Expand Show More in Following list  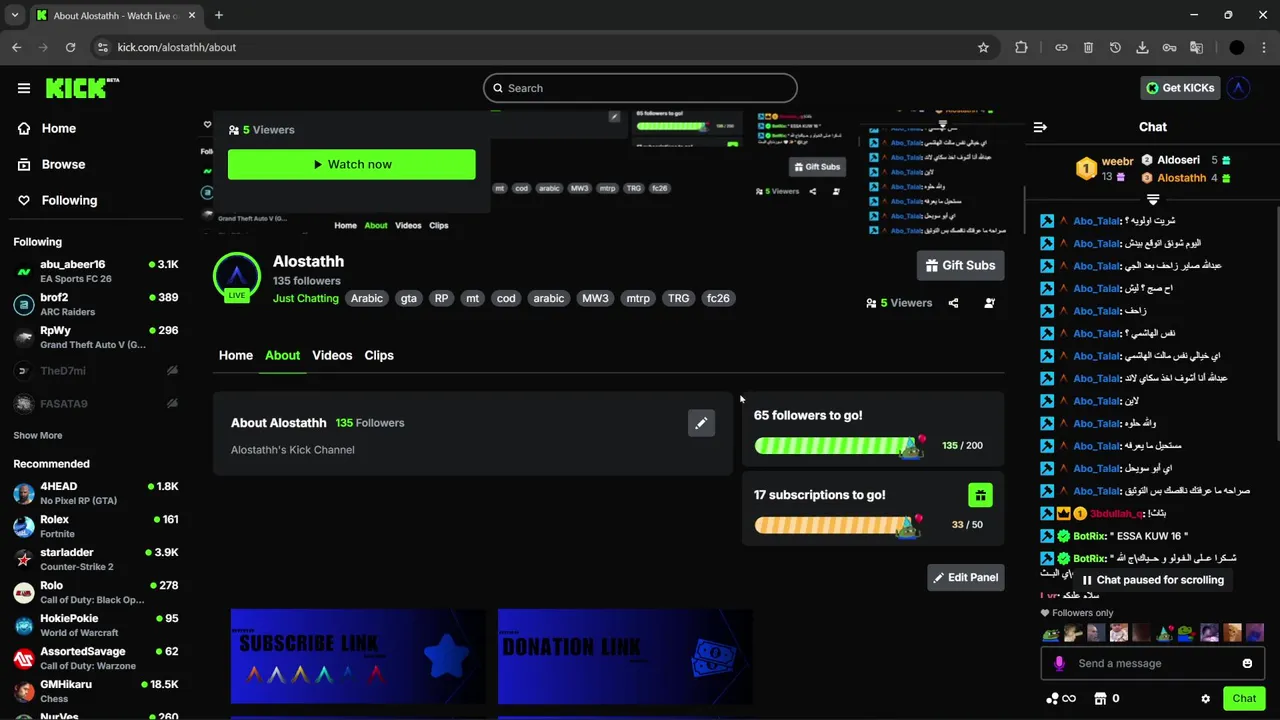(37, 435)
